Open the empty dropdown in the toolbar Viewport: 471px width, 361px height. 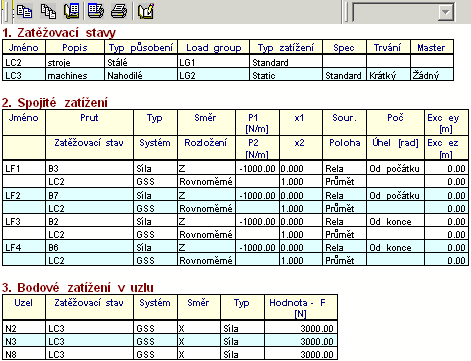click(x=446, y=13)
